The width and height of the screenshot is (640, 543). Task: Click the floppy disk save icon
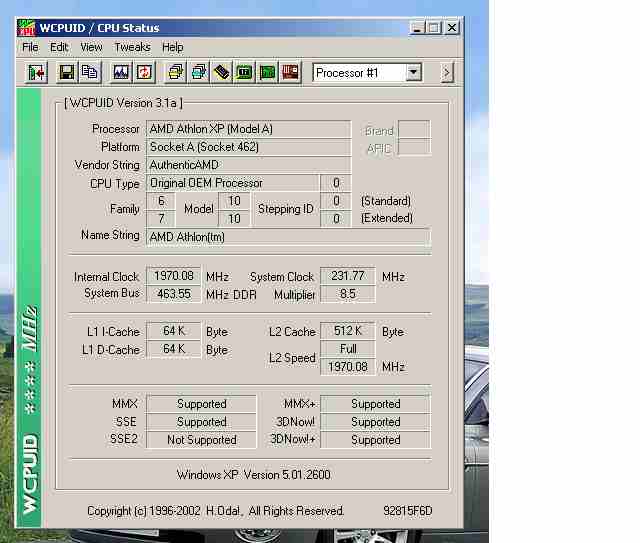[x=67, y=72]
